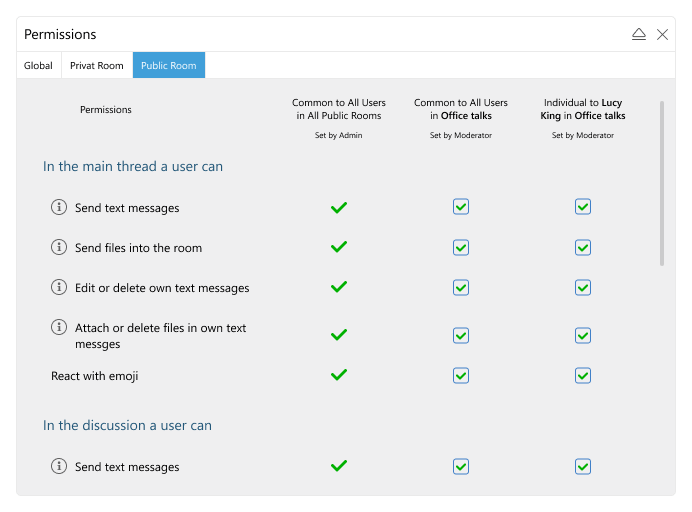Click the 'Set by Admin' label

[x=338, y=135]
